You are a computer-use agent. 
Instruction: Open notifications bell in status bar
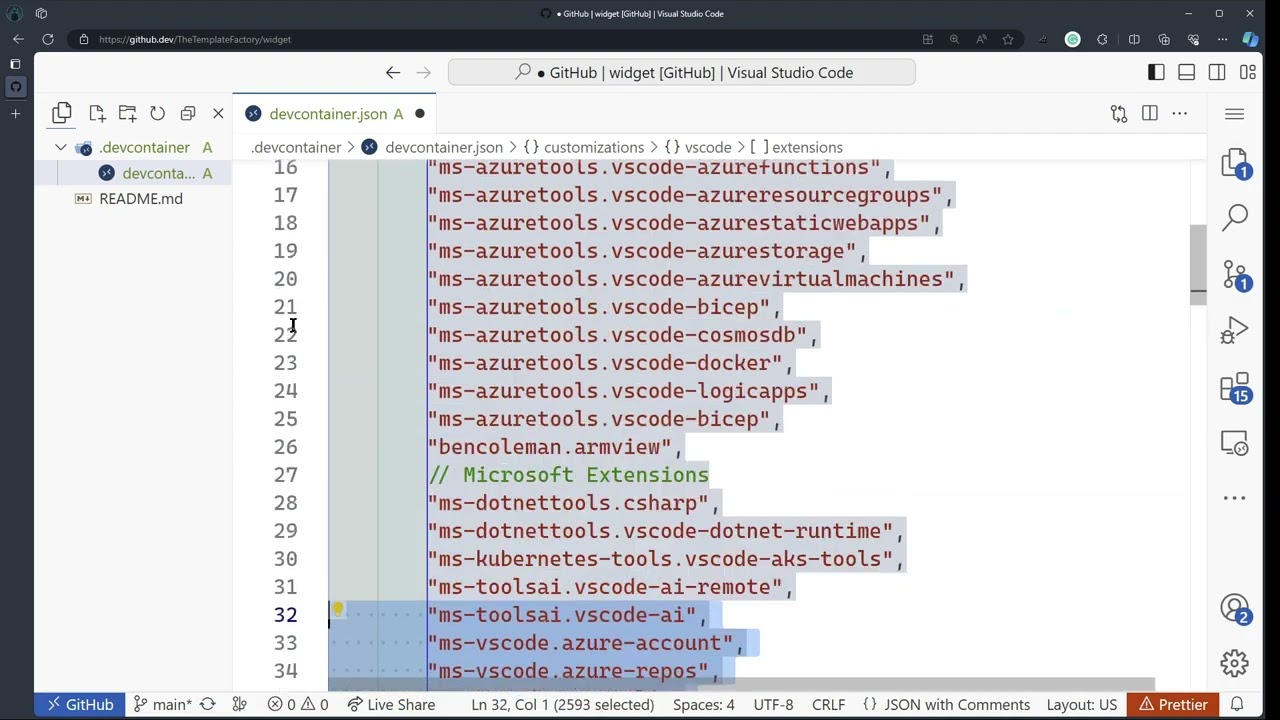[x=1237, y=704]
